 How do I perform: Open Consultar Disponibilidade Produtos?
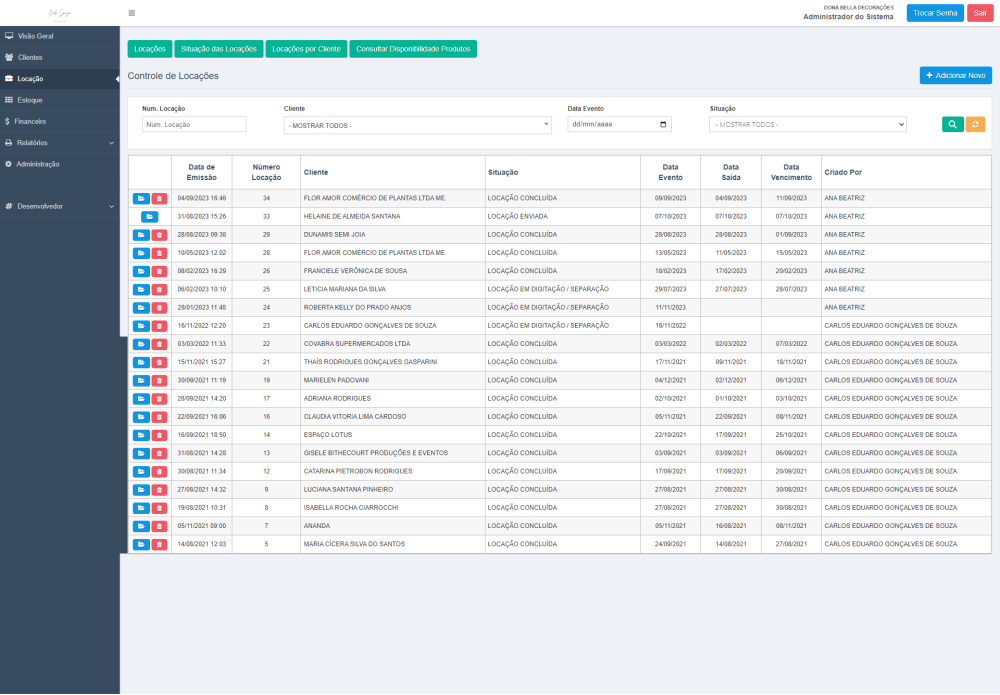coord(413,49)
